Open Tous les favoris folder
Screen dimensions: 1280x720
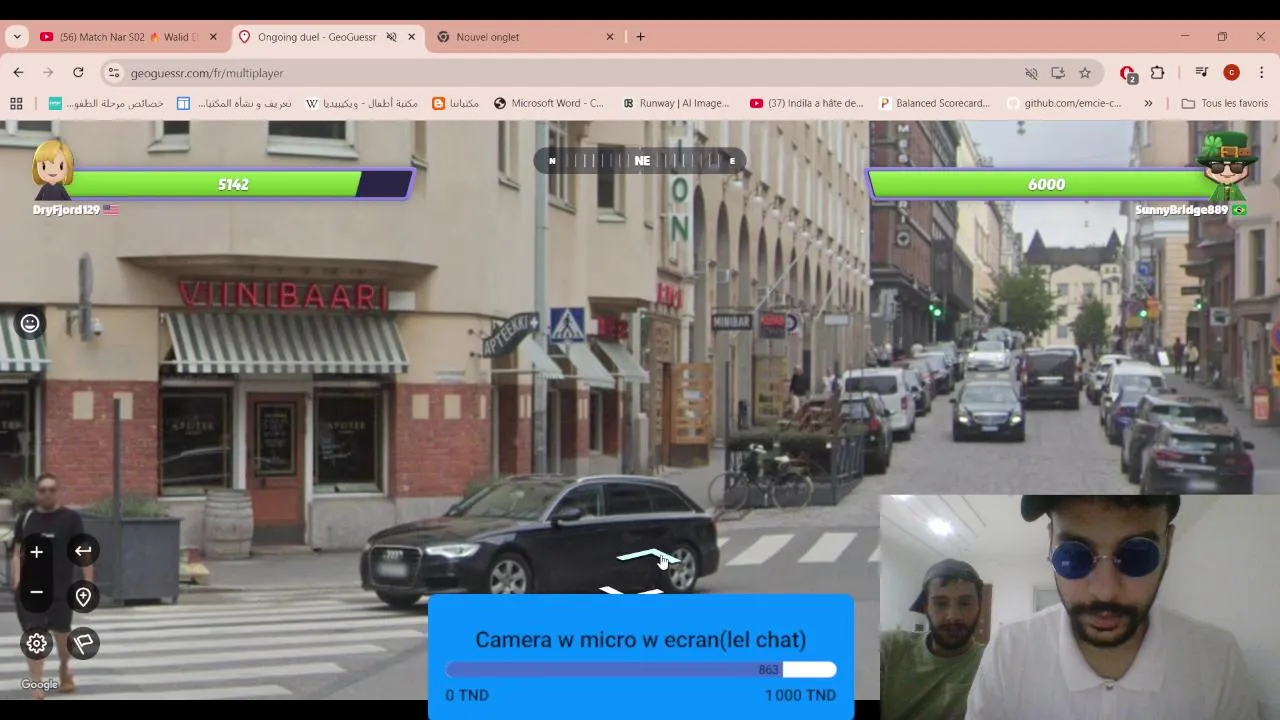tap(1224, 103)
